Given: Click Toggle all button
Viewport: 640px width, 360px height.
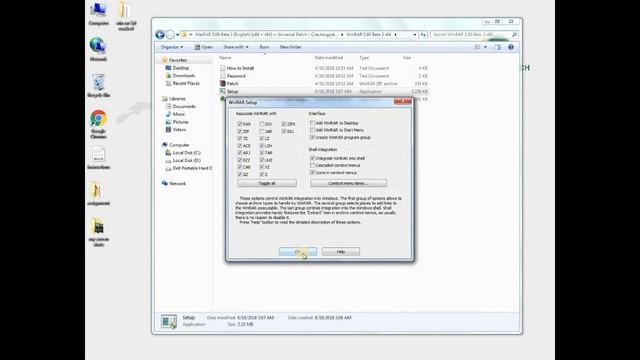Looking at the screenshot, I should click(x=267, y=183).
